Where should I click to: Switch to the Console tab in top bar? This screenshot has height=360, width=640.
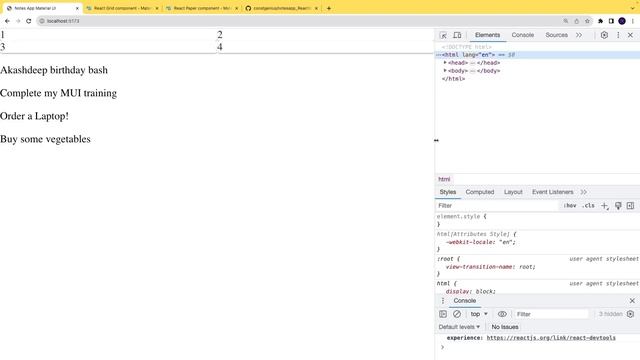click(522, 35)
